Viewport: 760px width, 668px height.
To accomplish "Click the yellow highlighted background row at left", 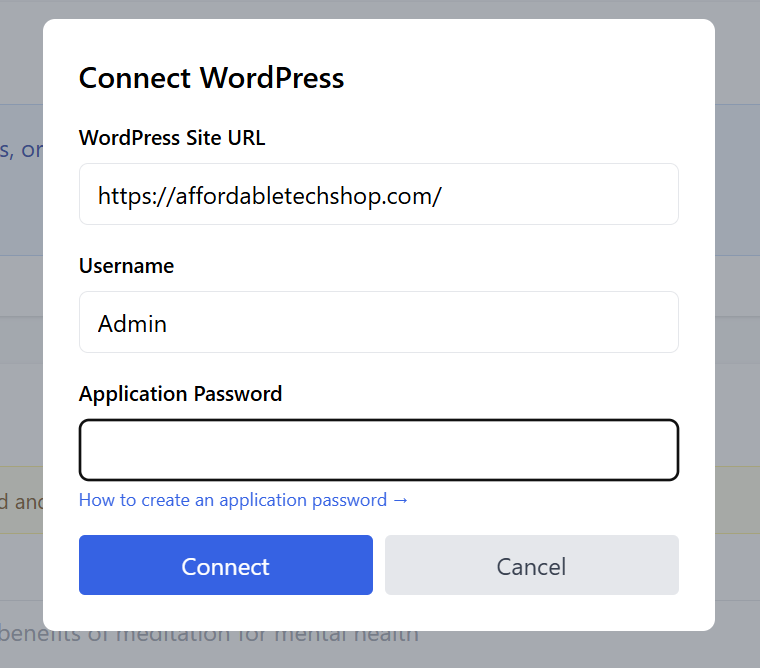I will (20, 499).
